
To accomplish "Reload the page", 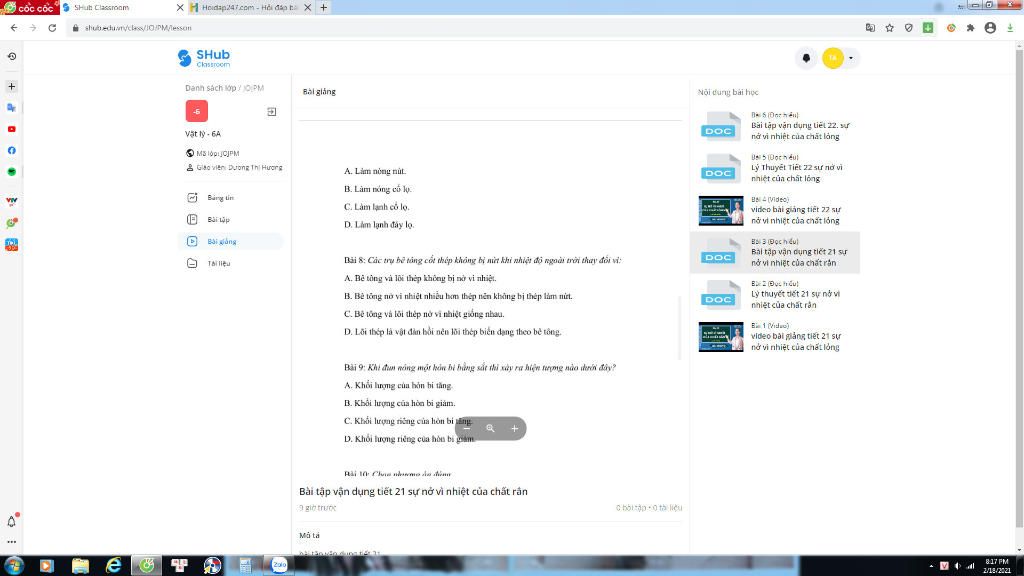I will coord(52,28).
